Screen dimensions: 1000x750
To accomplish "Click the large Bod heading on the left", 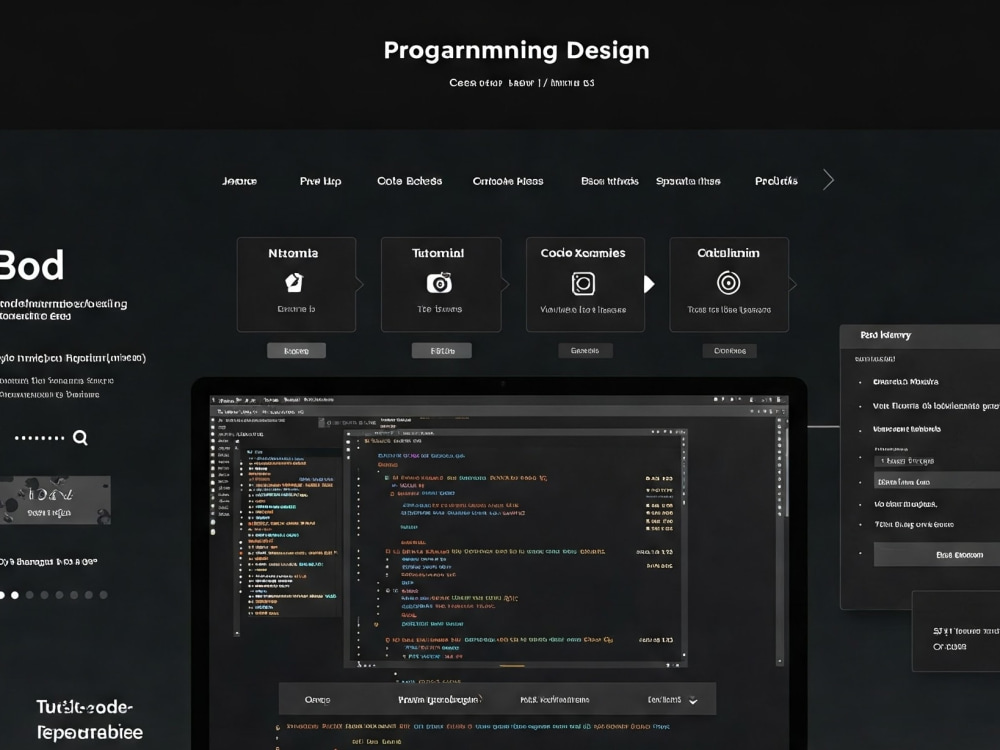I will click(x=32, y=265).
